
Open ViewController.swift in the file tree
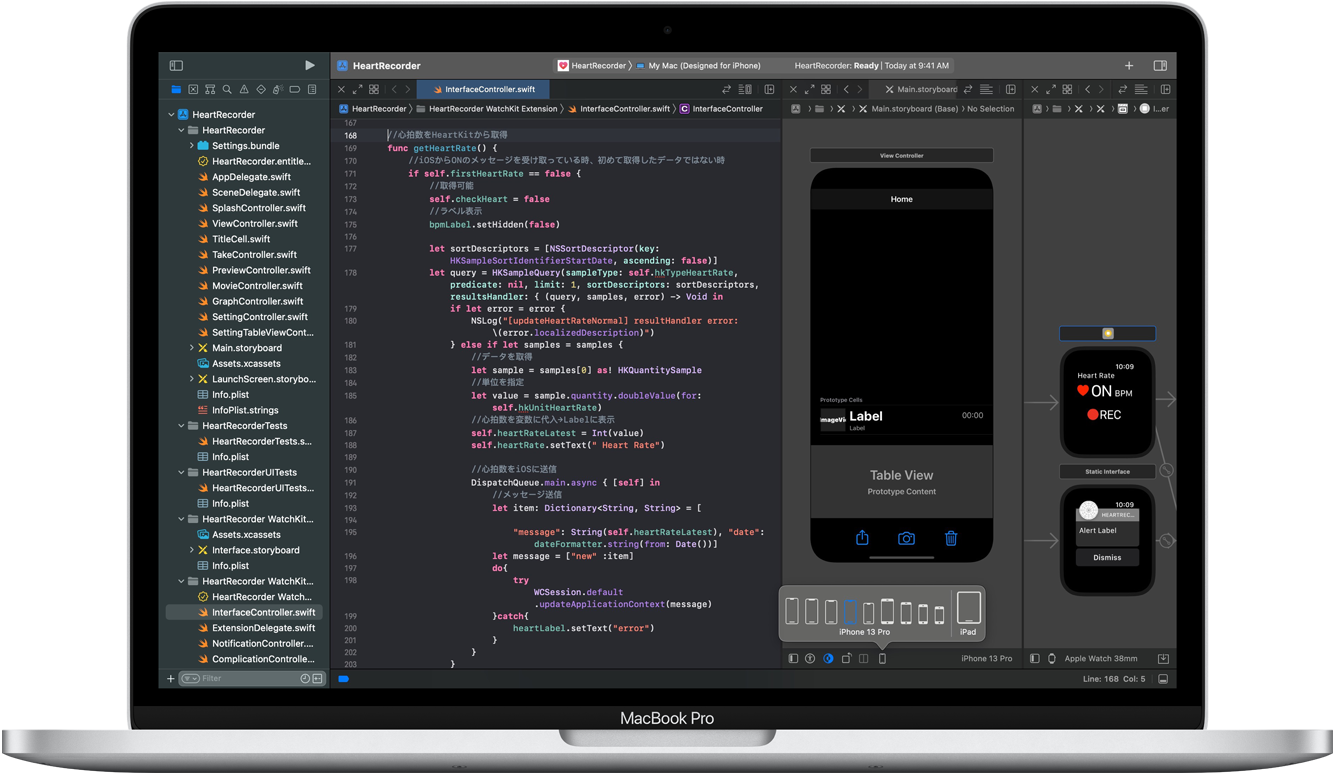tap(254, 224)
